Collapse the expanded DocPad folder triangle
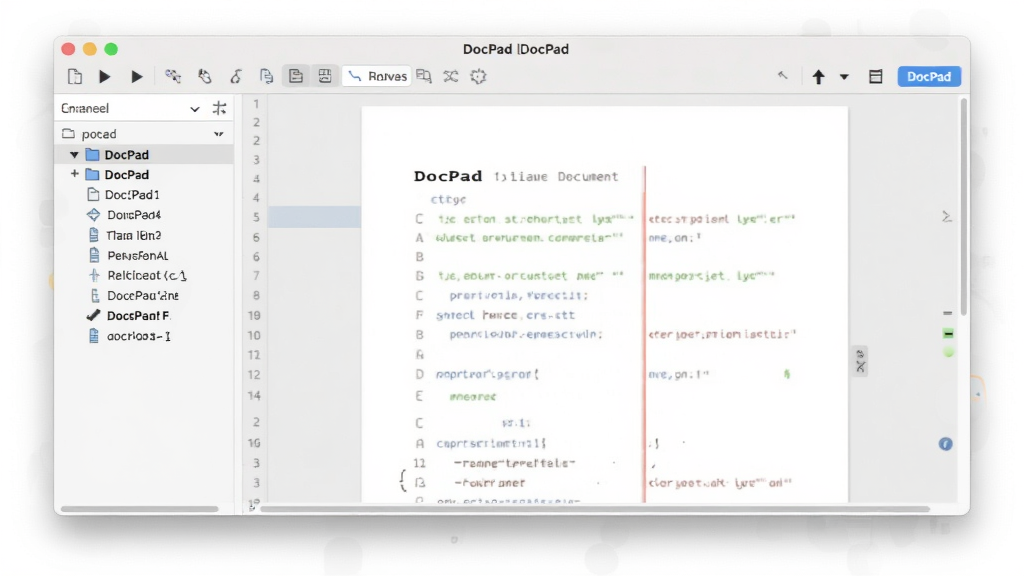Image resolution: width=1024 pixels, height=576 pixels. tap(74, 155)
